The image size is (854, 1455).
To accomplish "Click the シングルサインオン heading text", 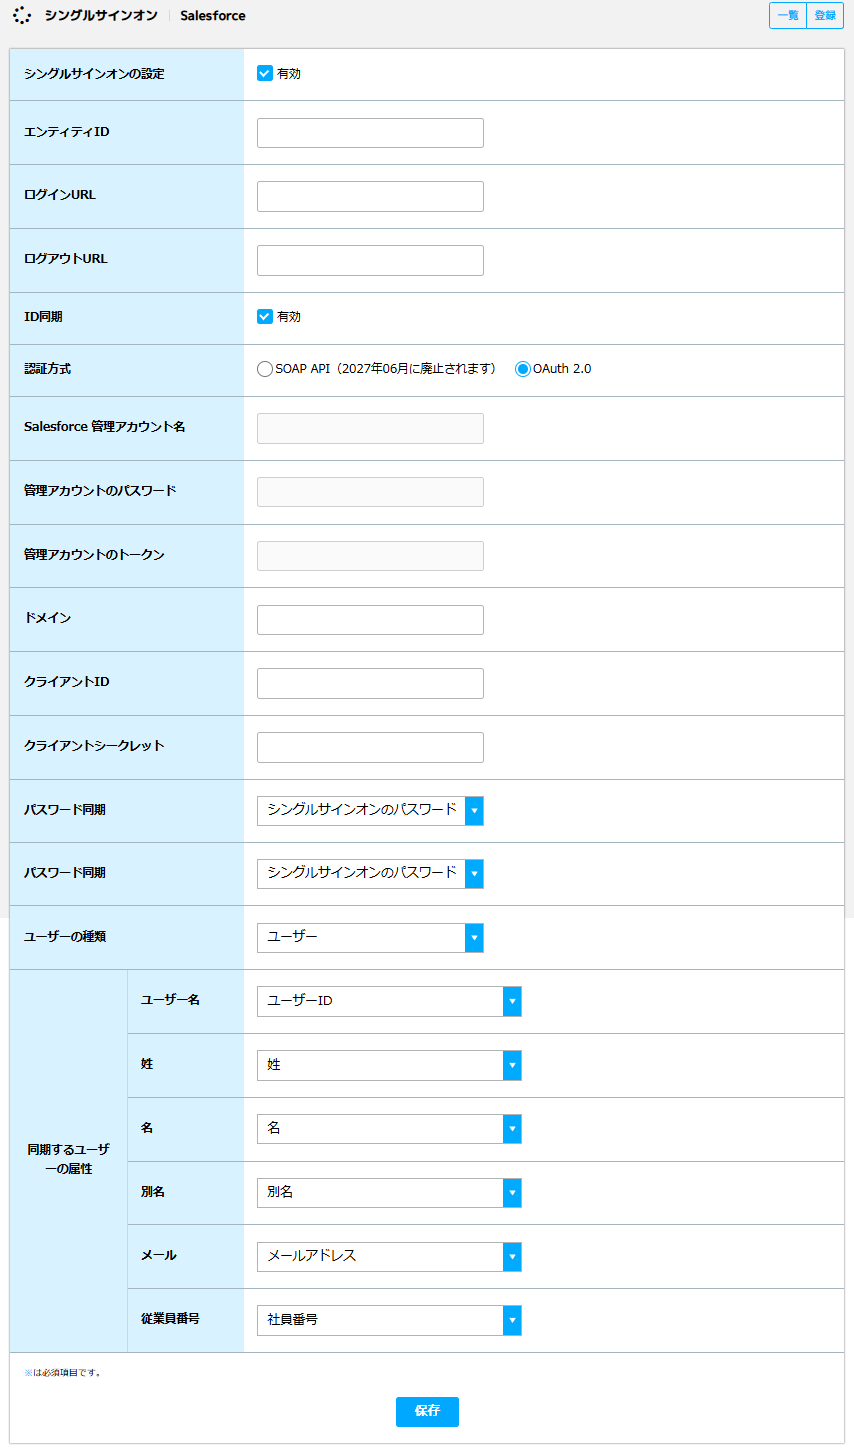I will tap(101, 16).
